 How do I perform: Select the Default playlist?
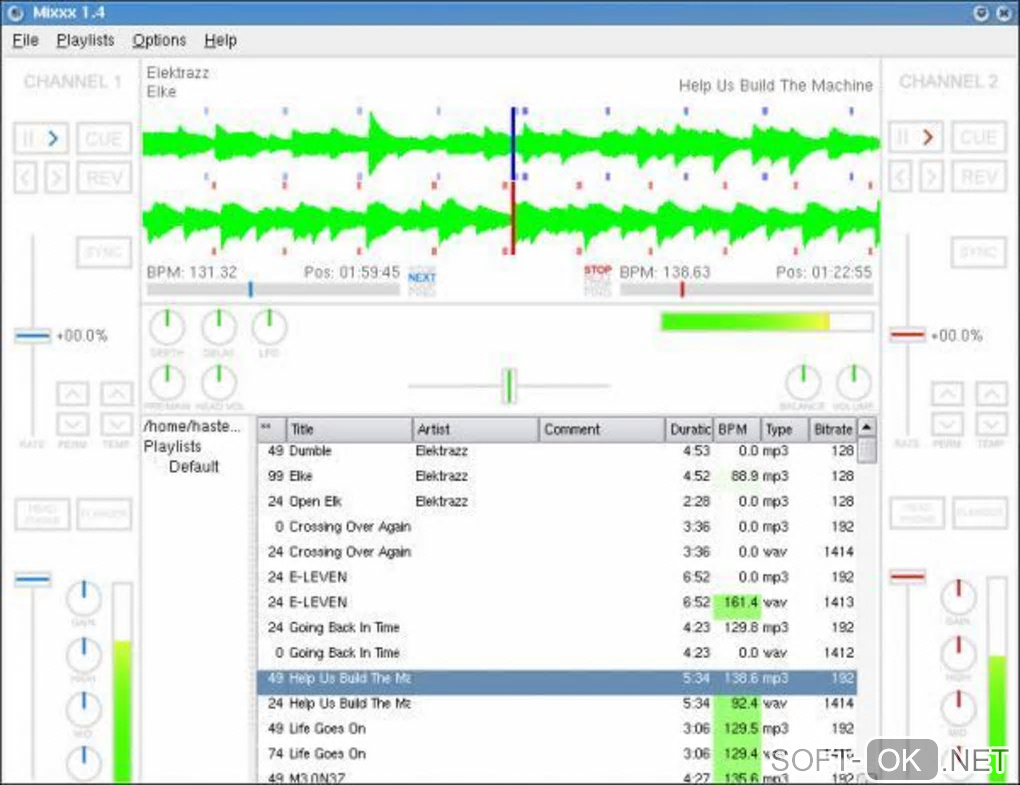[x=194, y=467]
